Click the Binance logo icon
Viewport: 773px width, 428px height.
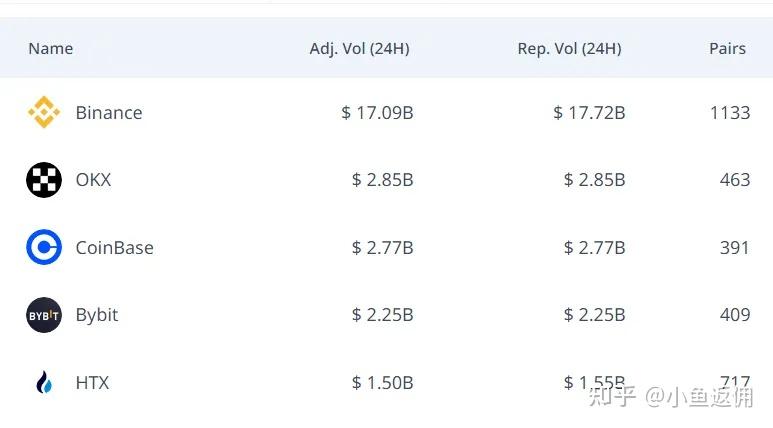click(44, 113)
